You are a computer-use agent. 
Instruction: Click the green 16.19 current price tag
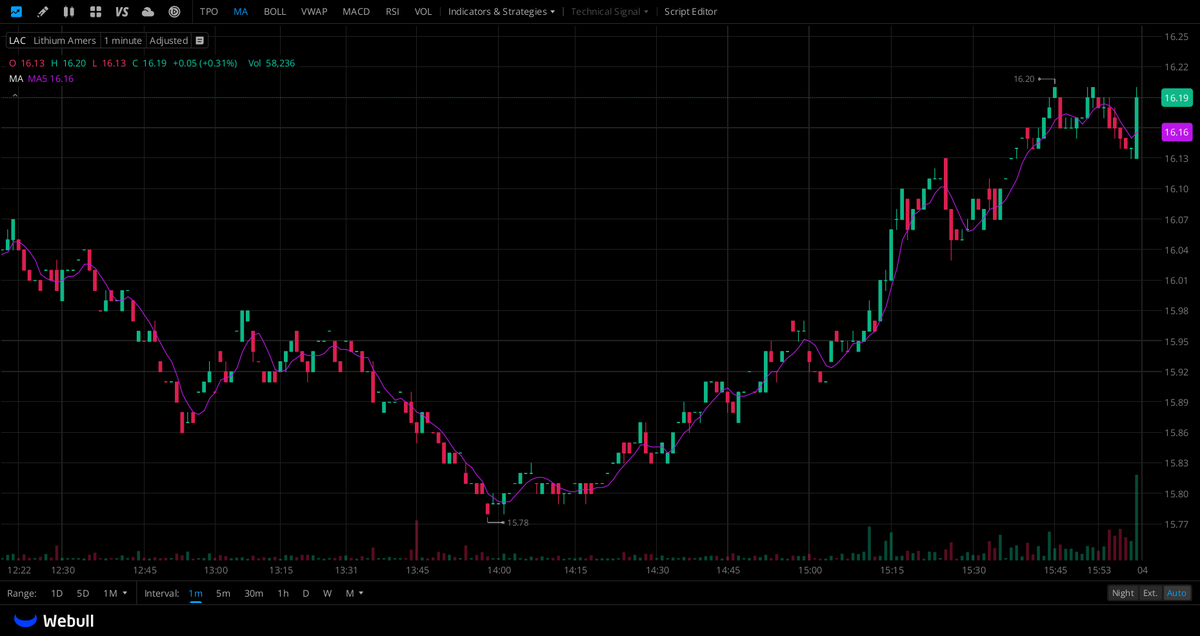pos(1176,98)
